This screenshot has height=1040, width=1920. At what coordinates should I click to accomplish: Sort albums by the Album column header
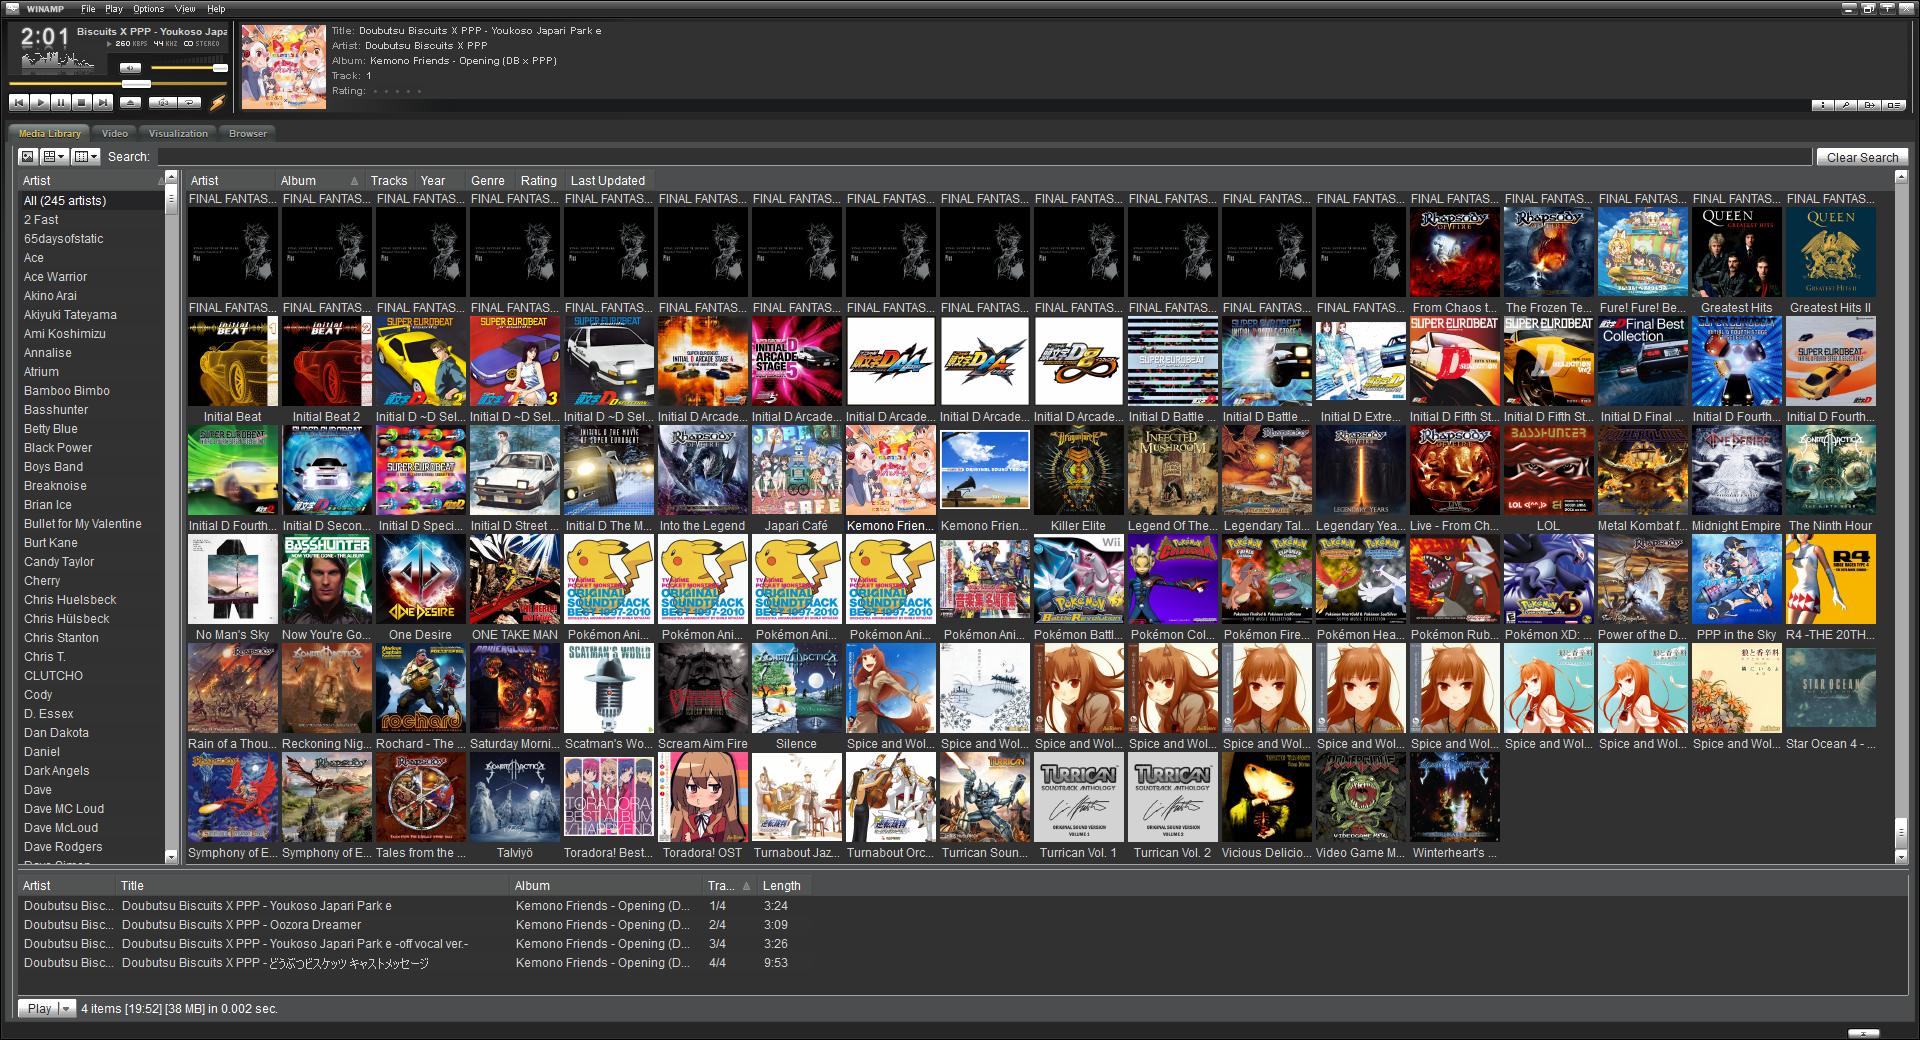click(320, 180)
